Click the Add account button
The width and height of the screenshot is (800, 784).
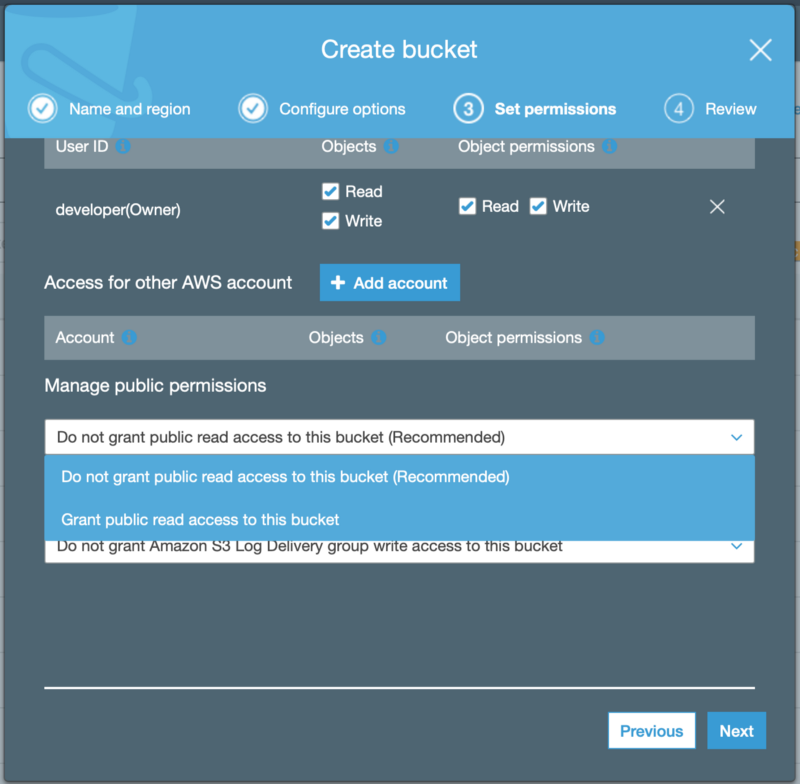point(390,283)
